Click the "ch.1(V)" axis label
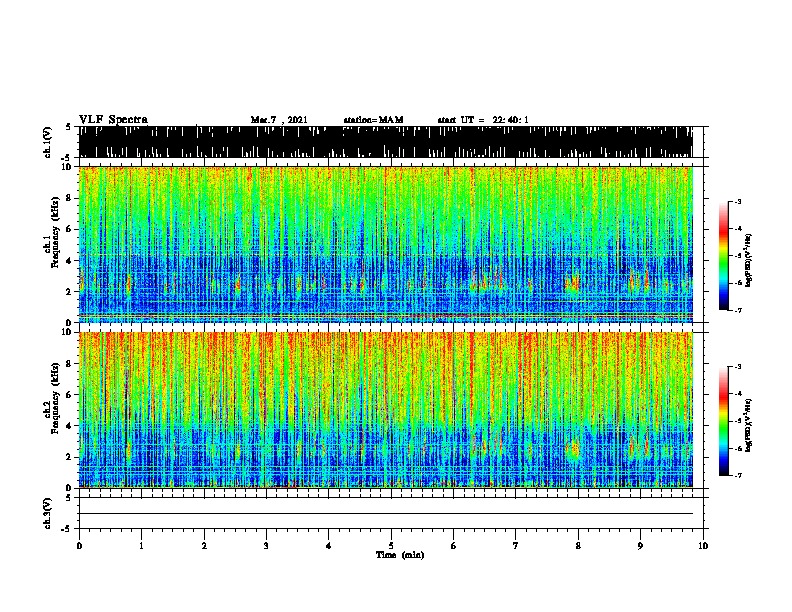Screen dimensions: 792x612 click(x=48, y=142)
